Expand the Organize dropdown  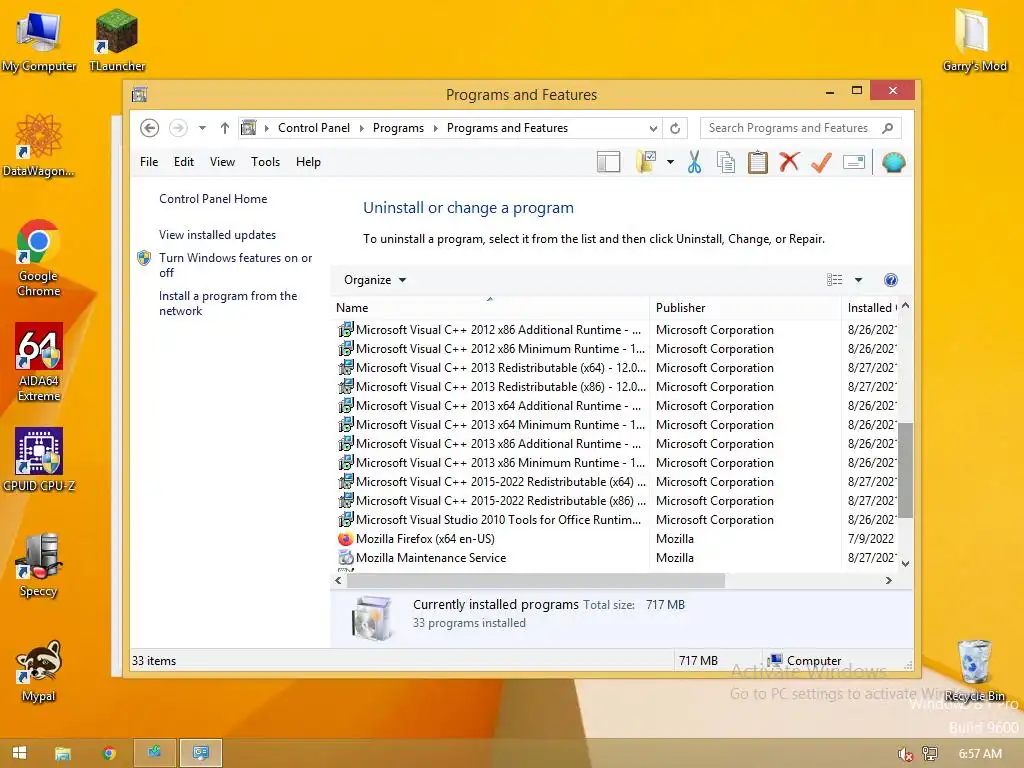point(375,280)
